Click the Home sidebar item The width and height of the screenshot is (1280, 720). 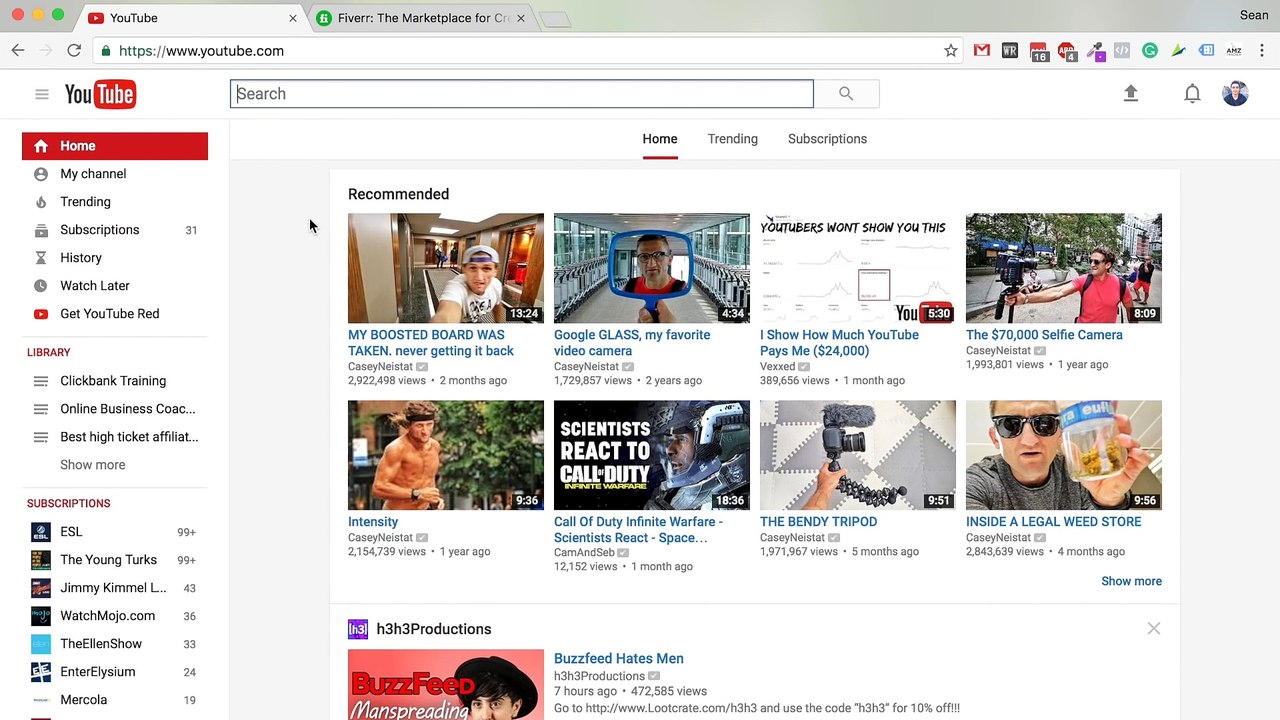click(x=115, y=146)
